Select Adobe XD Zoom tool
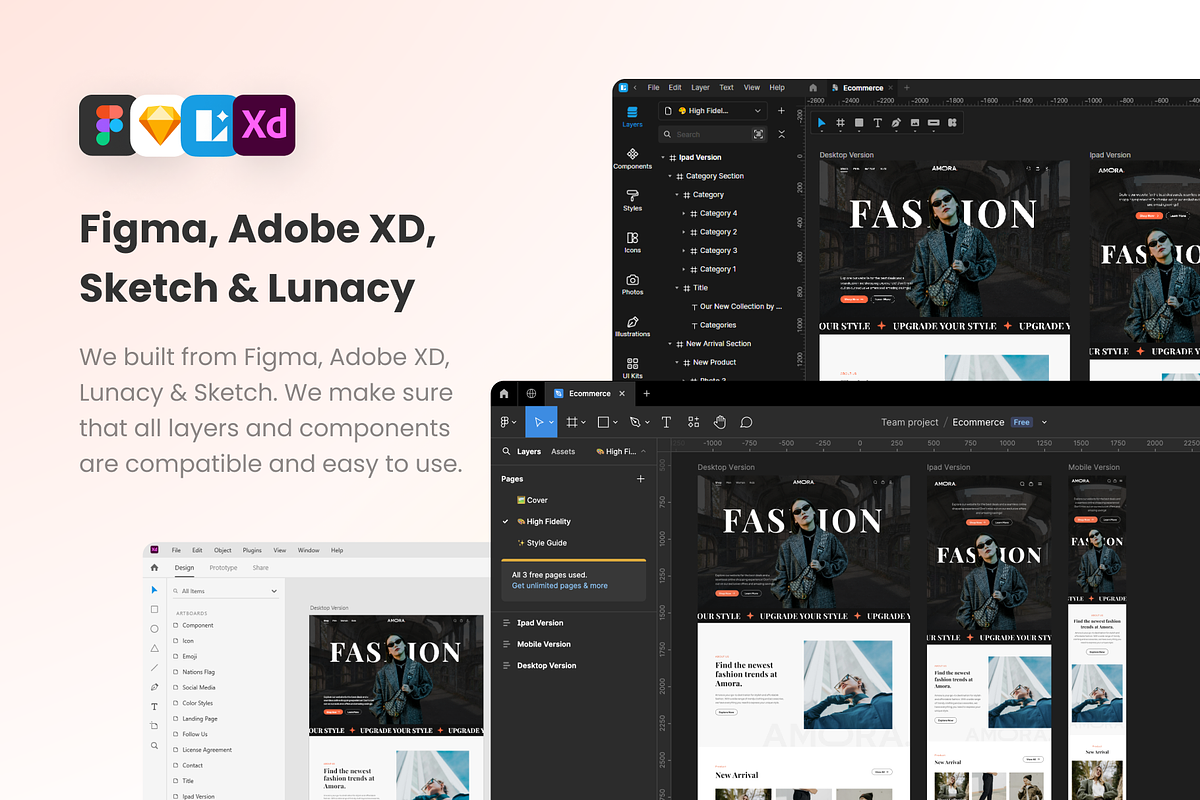Viewport: 1200px width, 800px height. (154, 745)
